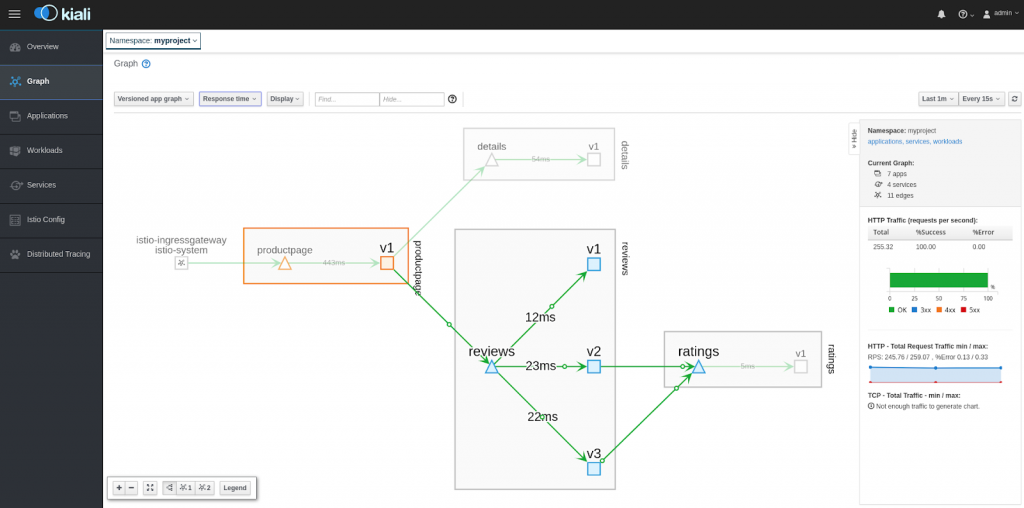Click the fit-to-screen graph icon

point(150,488)
